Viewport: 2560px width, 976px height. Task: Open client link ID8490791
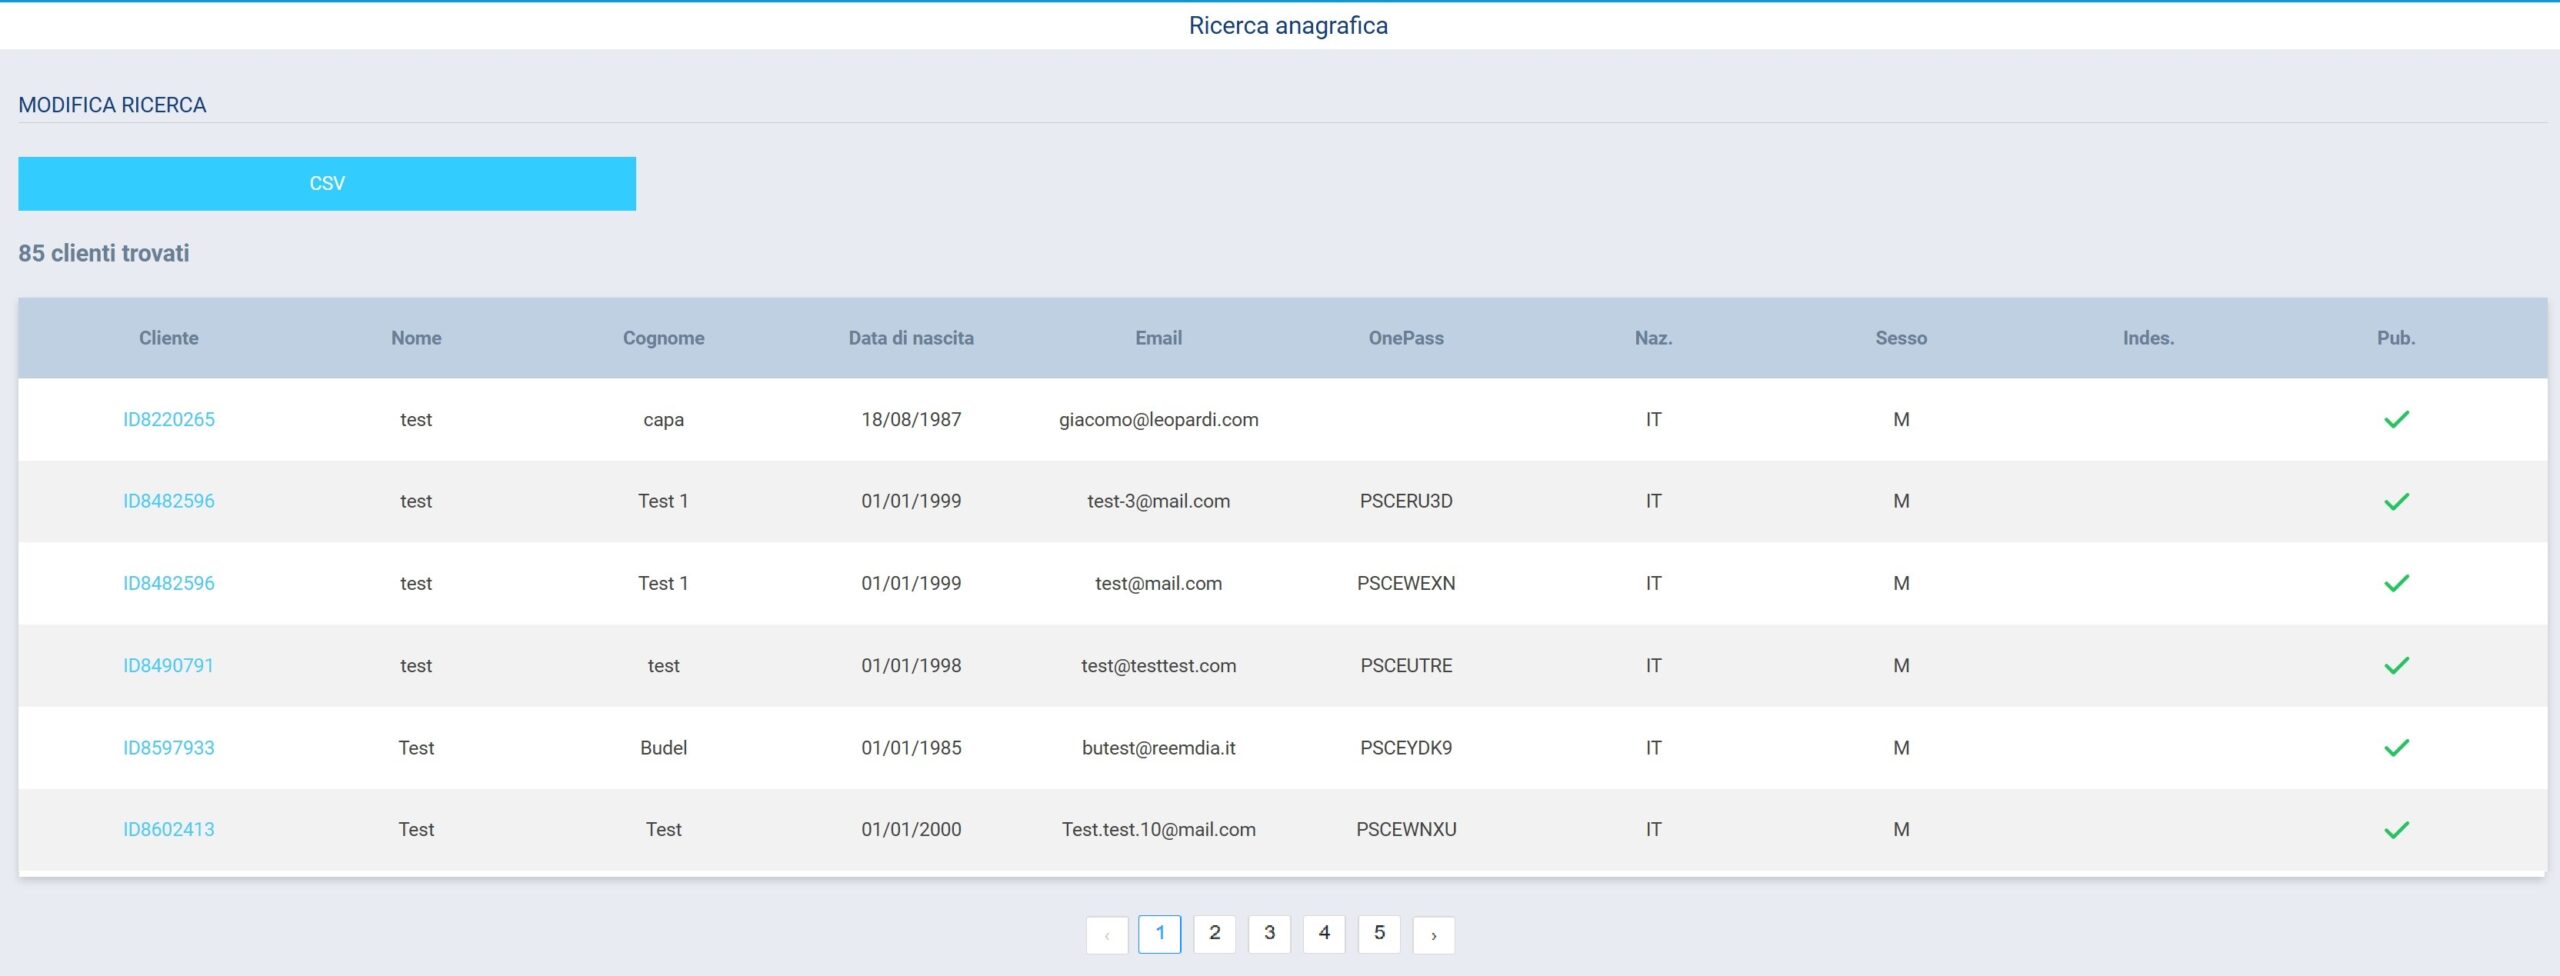pyautogui.click(x=168, y=666)
